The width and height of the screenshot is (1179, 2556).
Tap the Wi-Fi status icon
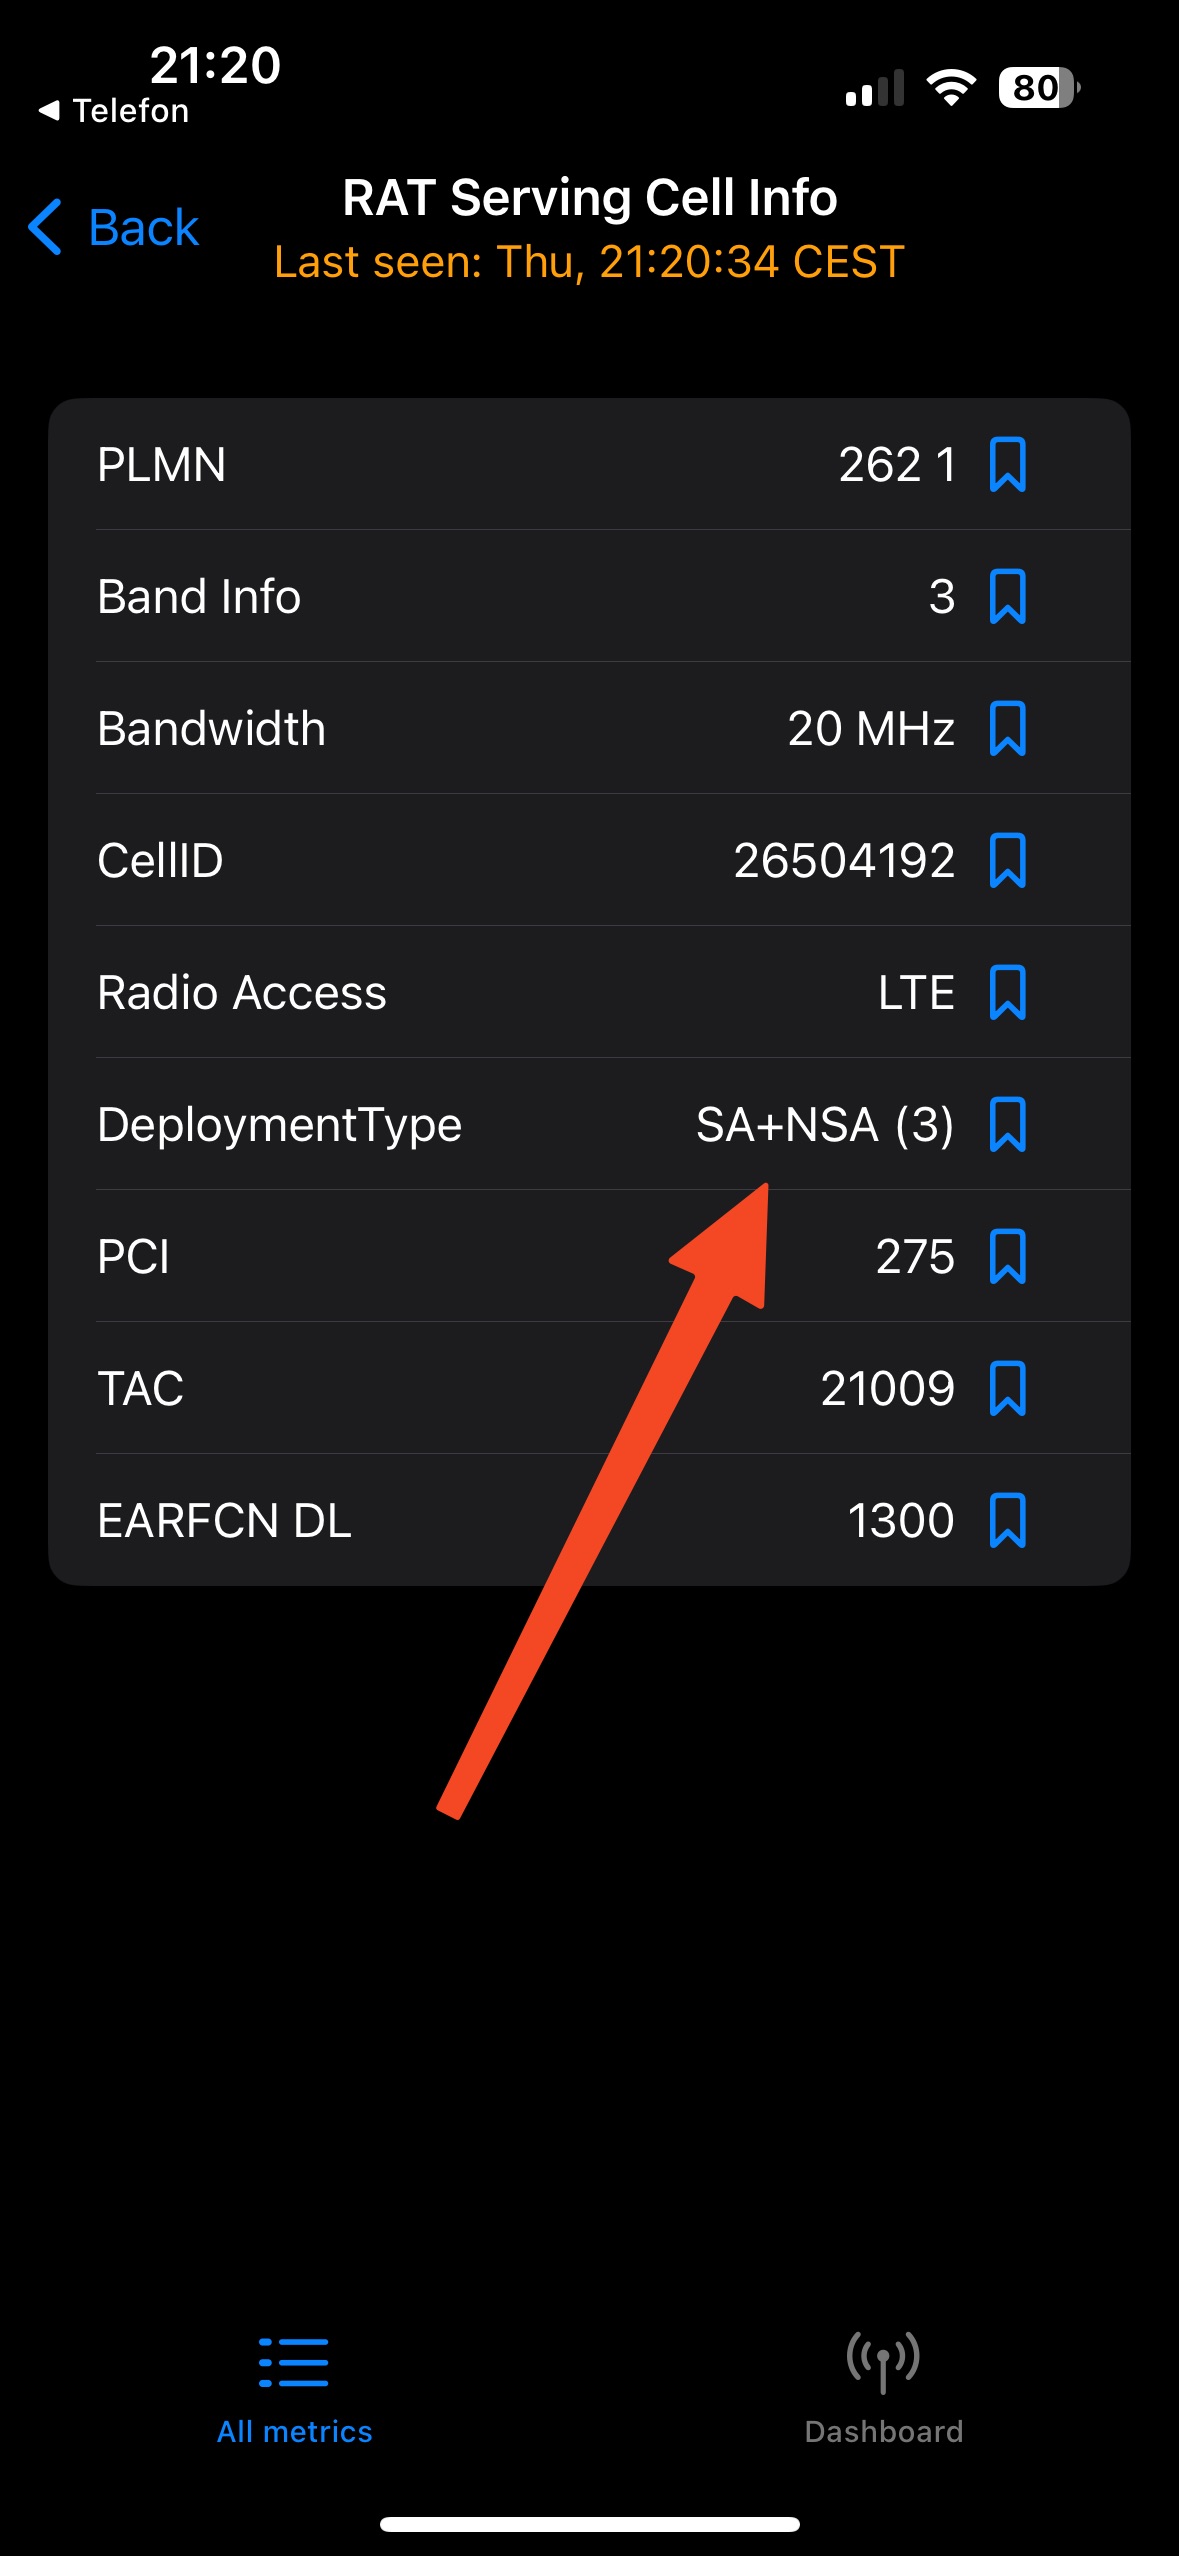[951, 88]
